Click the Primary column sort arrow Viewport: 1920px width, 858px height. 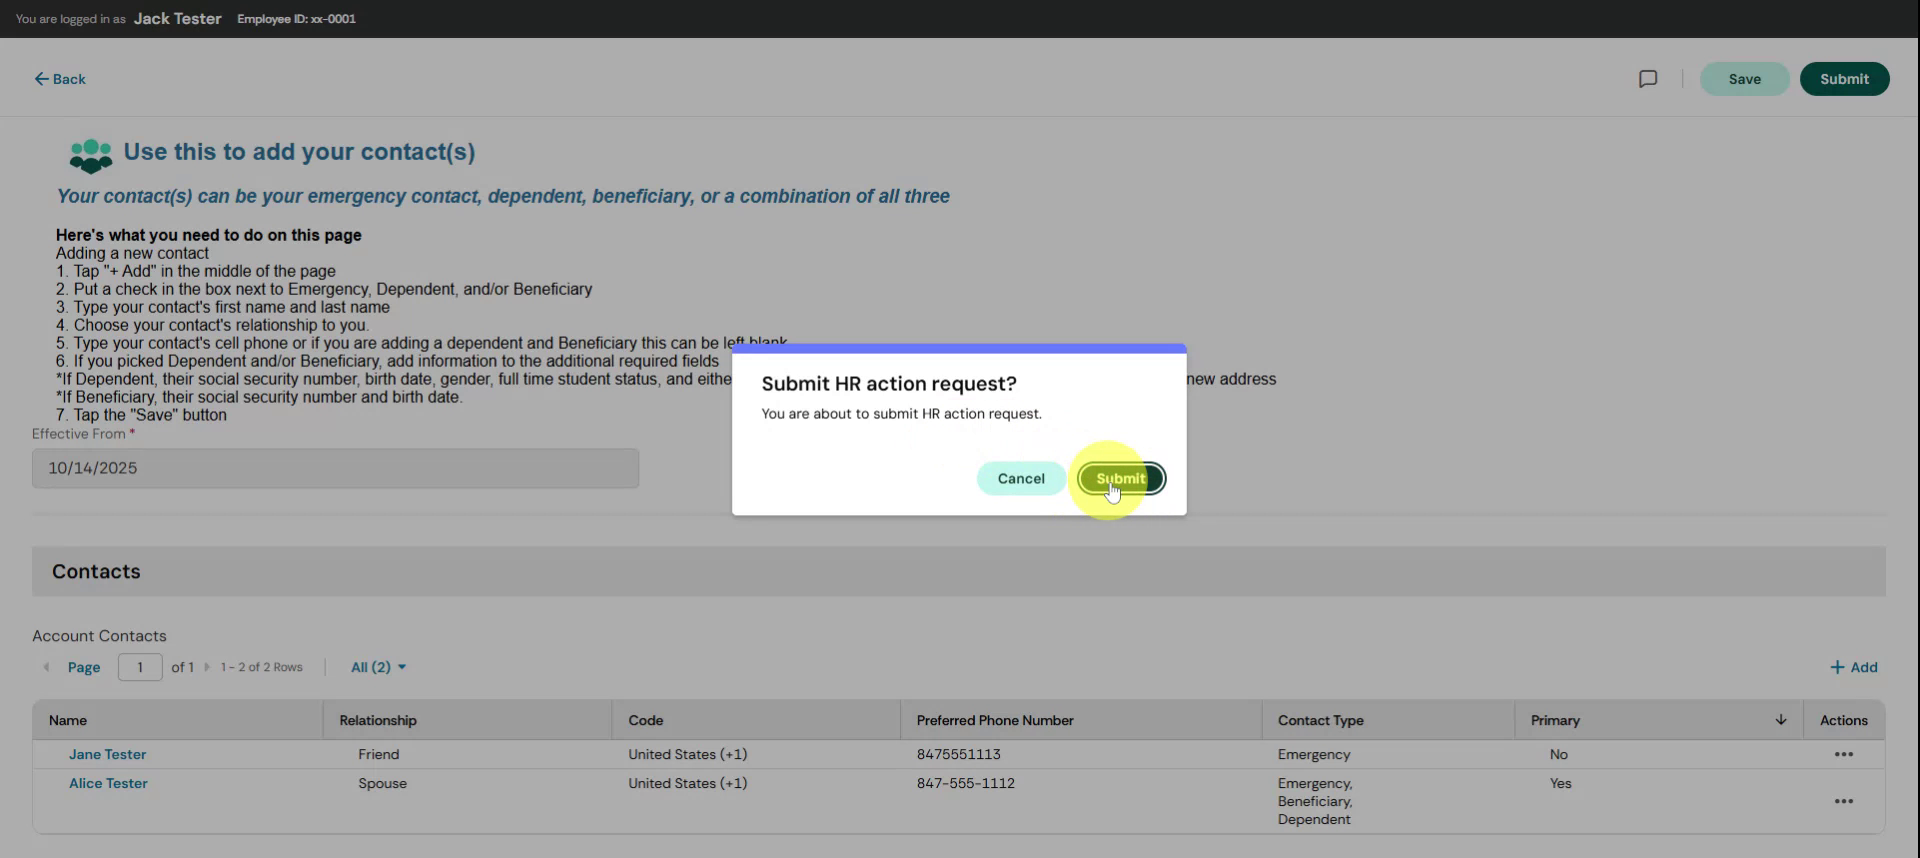click(x=1781, y=720)
